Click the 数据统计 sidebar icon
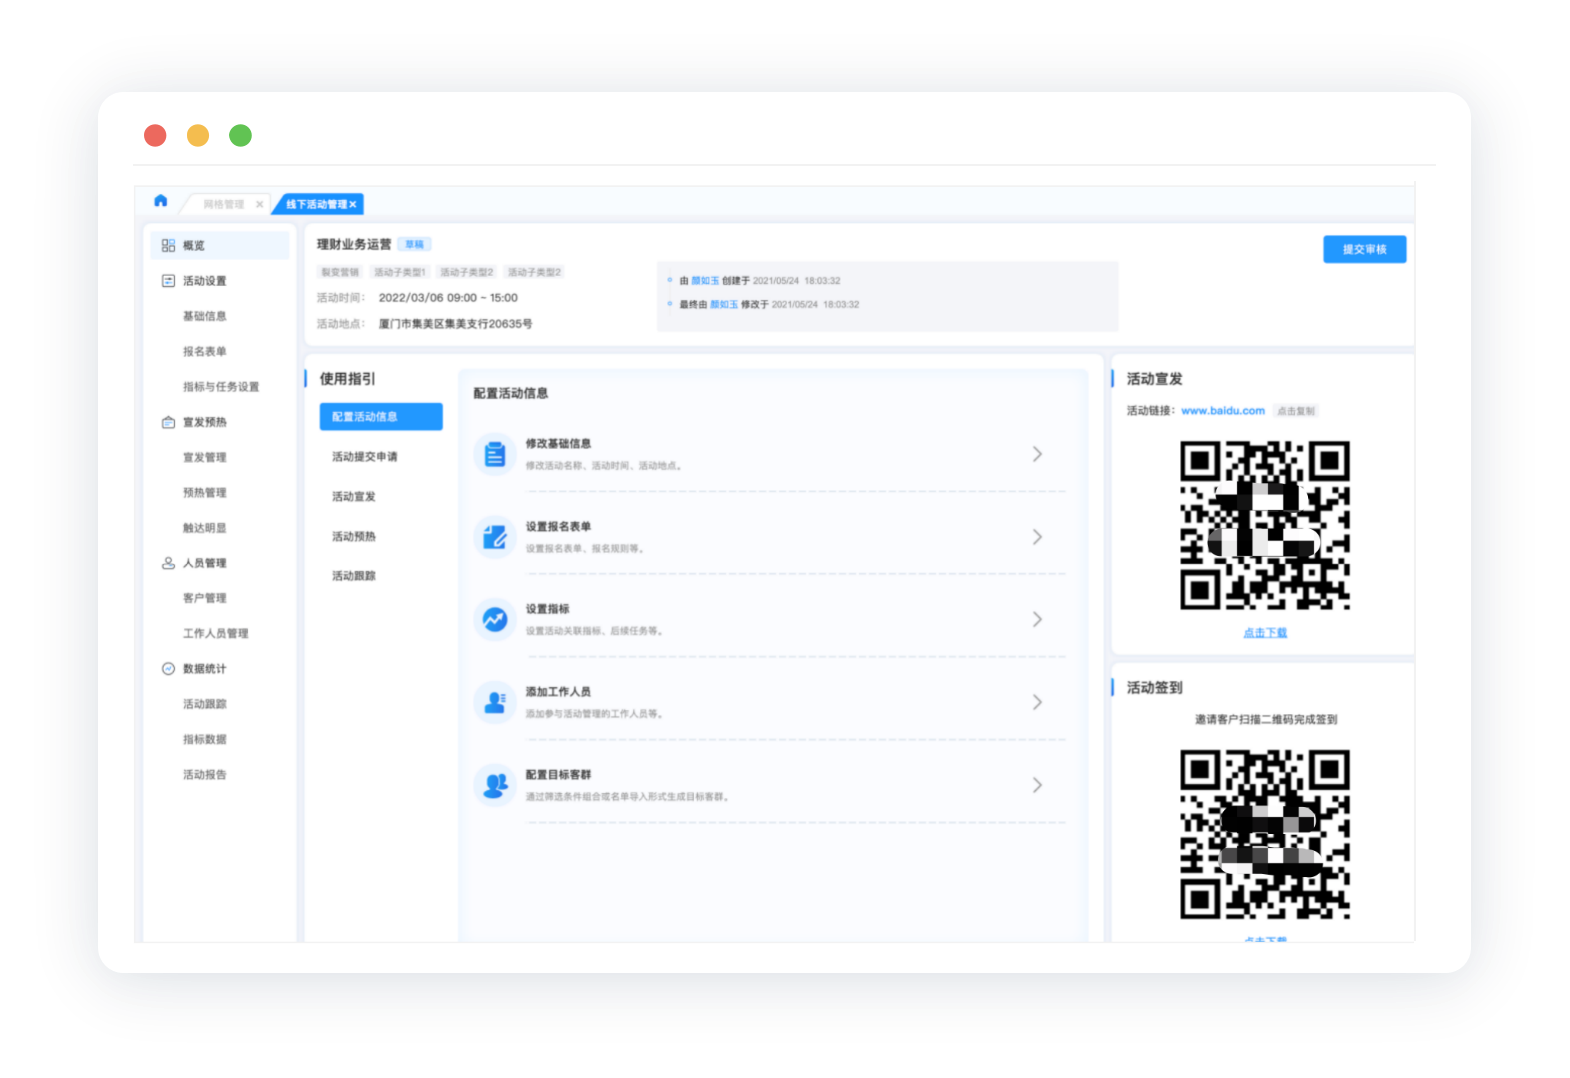This screenshot has width=1570, height=1078. [168, 669]
